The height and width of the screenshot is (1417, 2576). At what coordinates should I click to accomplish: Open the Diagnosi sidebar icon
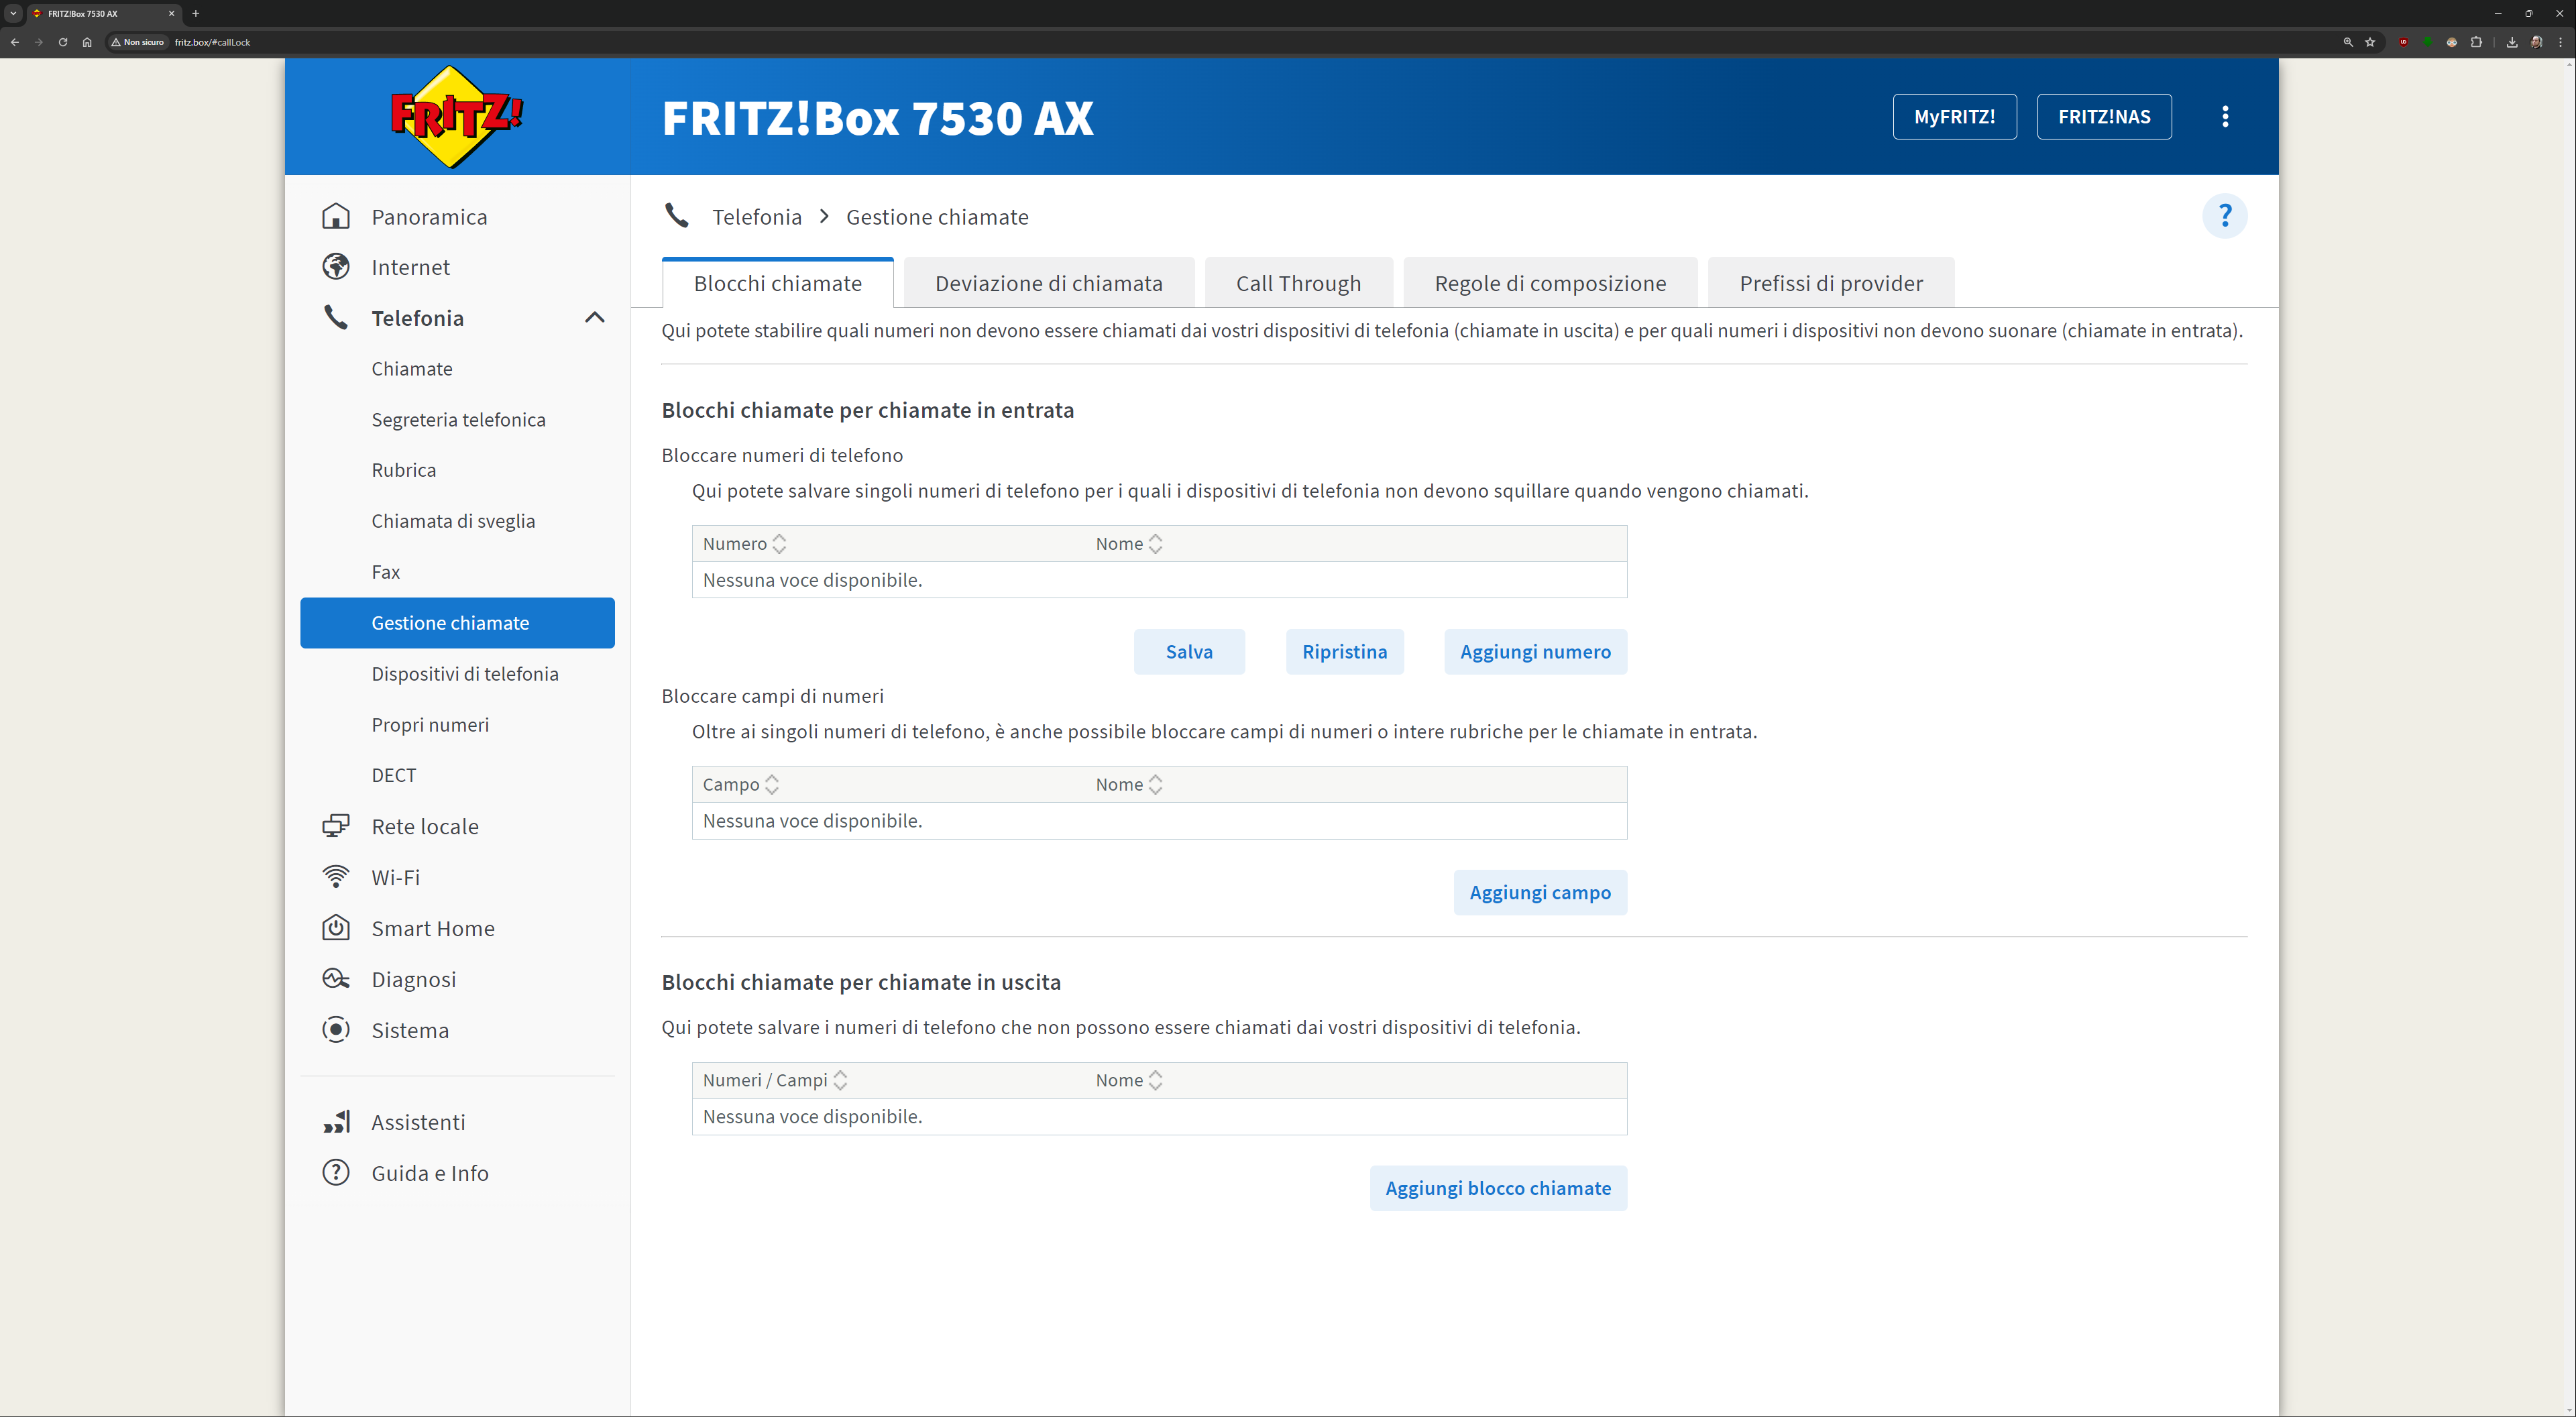[336, 979]
